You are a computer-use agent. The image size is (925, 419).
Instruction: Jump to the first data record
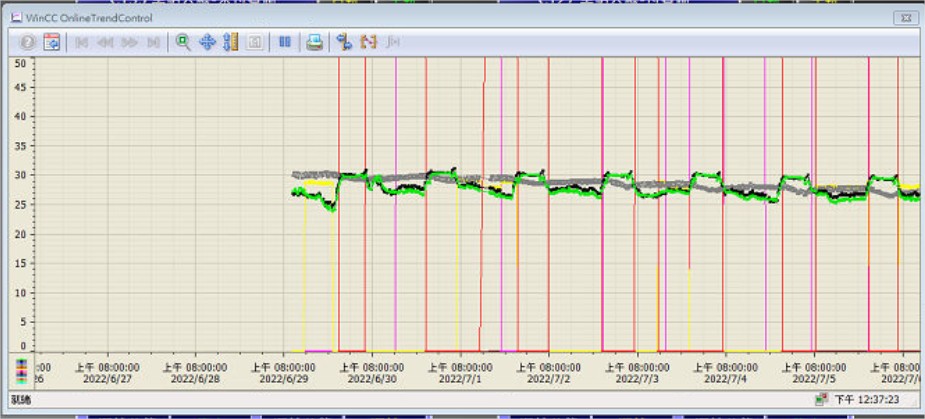82,42
